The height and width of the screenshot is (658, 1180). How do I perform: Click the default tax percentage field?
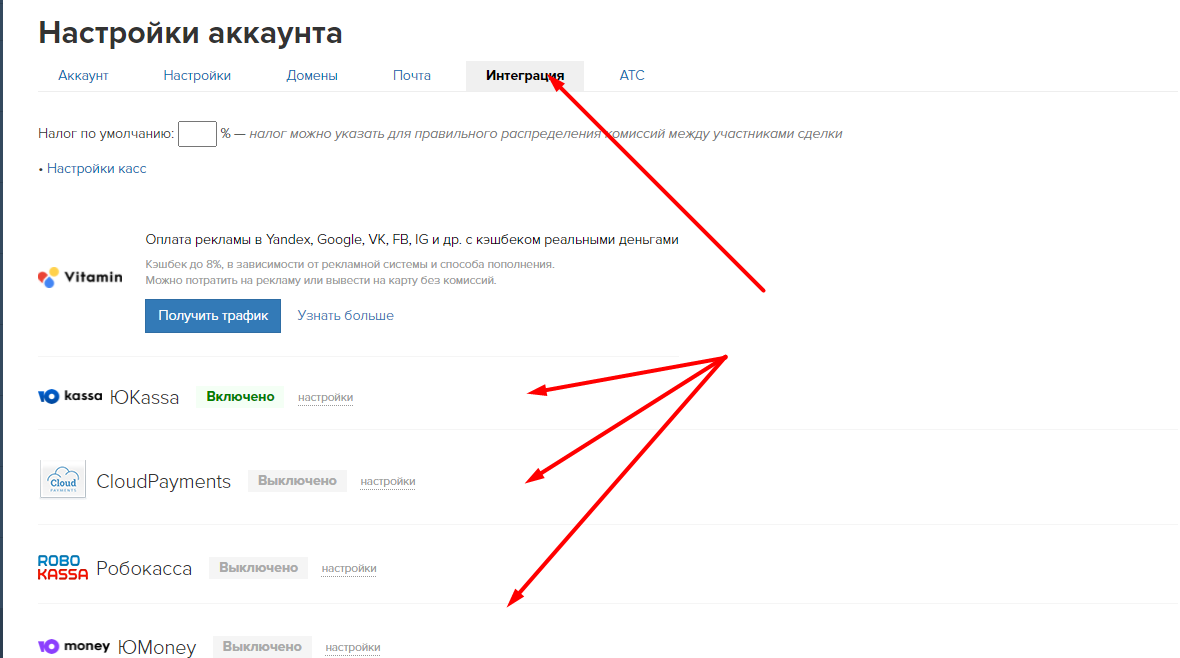coord(197,134)
